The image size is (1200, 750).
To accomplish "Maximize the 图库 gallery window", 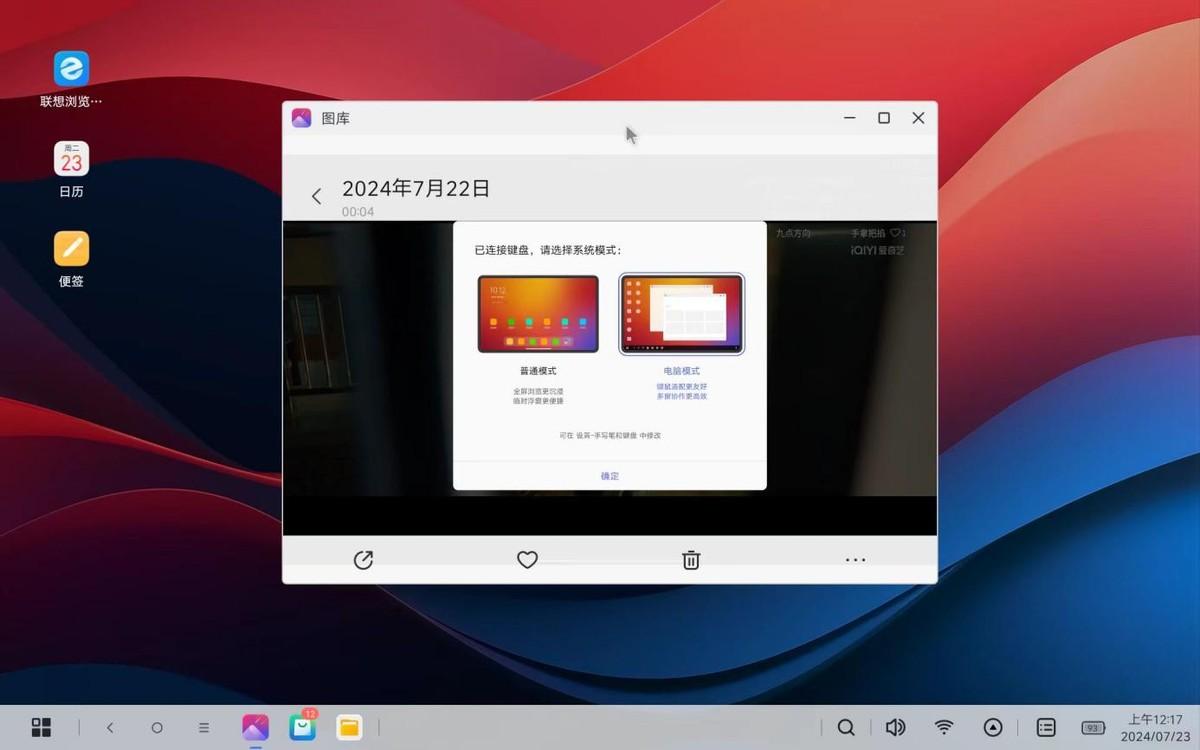I will click(884, 118).
